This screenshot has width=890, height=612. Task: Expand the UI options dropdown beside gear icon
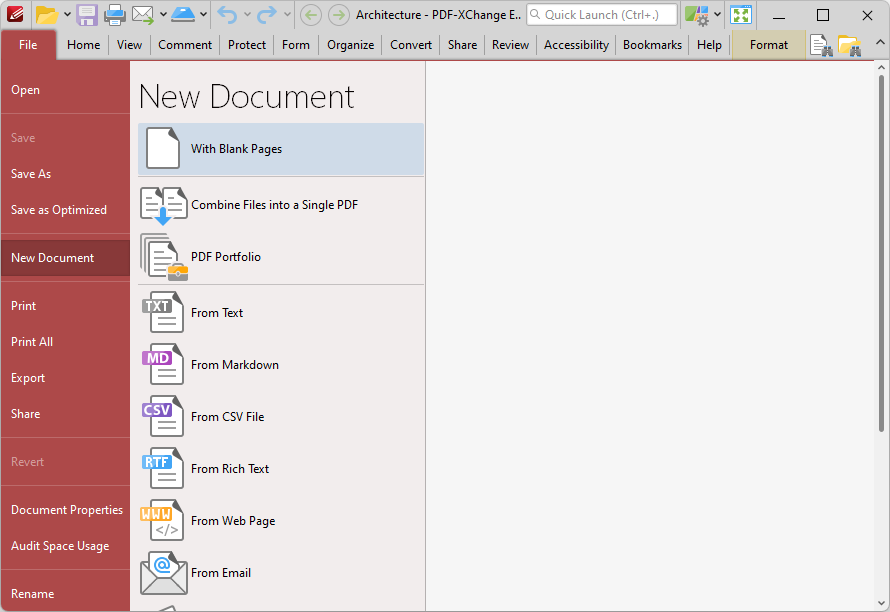coord(717,15)
